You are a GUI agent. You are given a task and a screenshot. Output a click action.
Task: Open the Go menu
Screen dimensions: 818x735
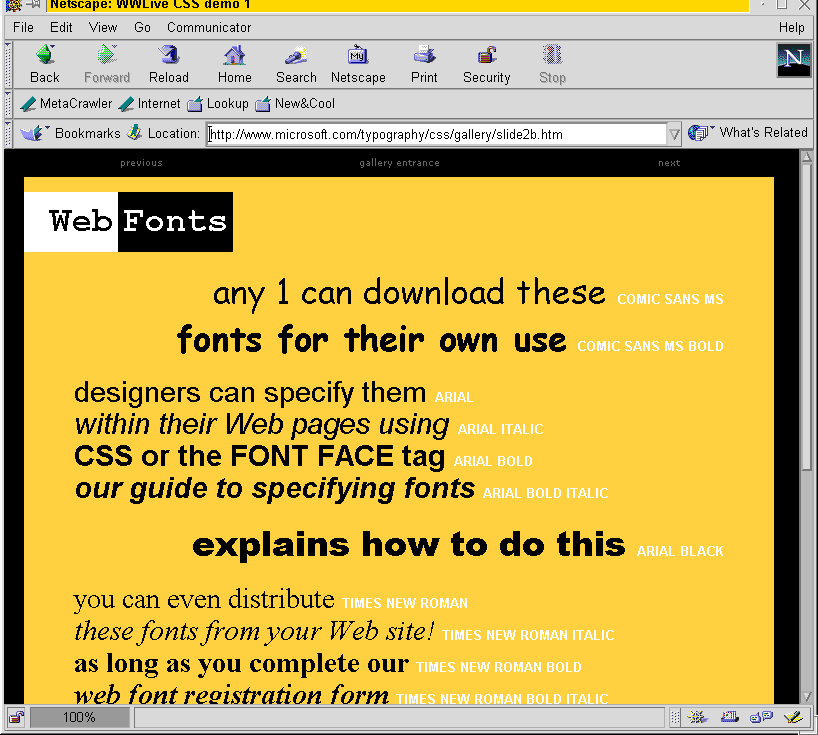click(142, 27)
